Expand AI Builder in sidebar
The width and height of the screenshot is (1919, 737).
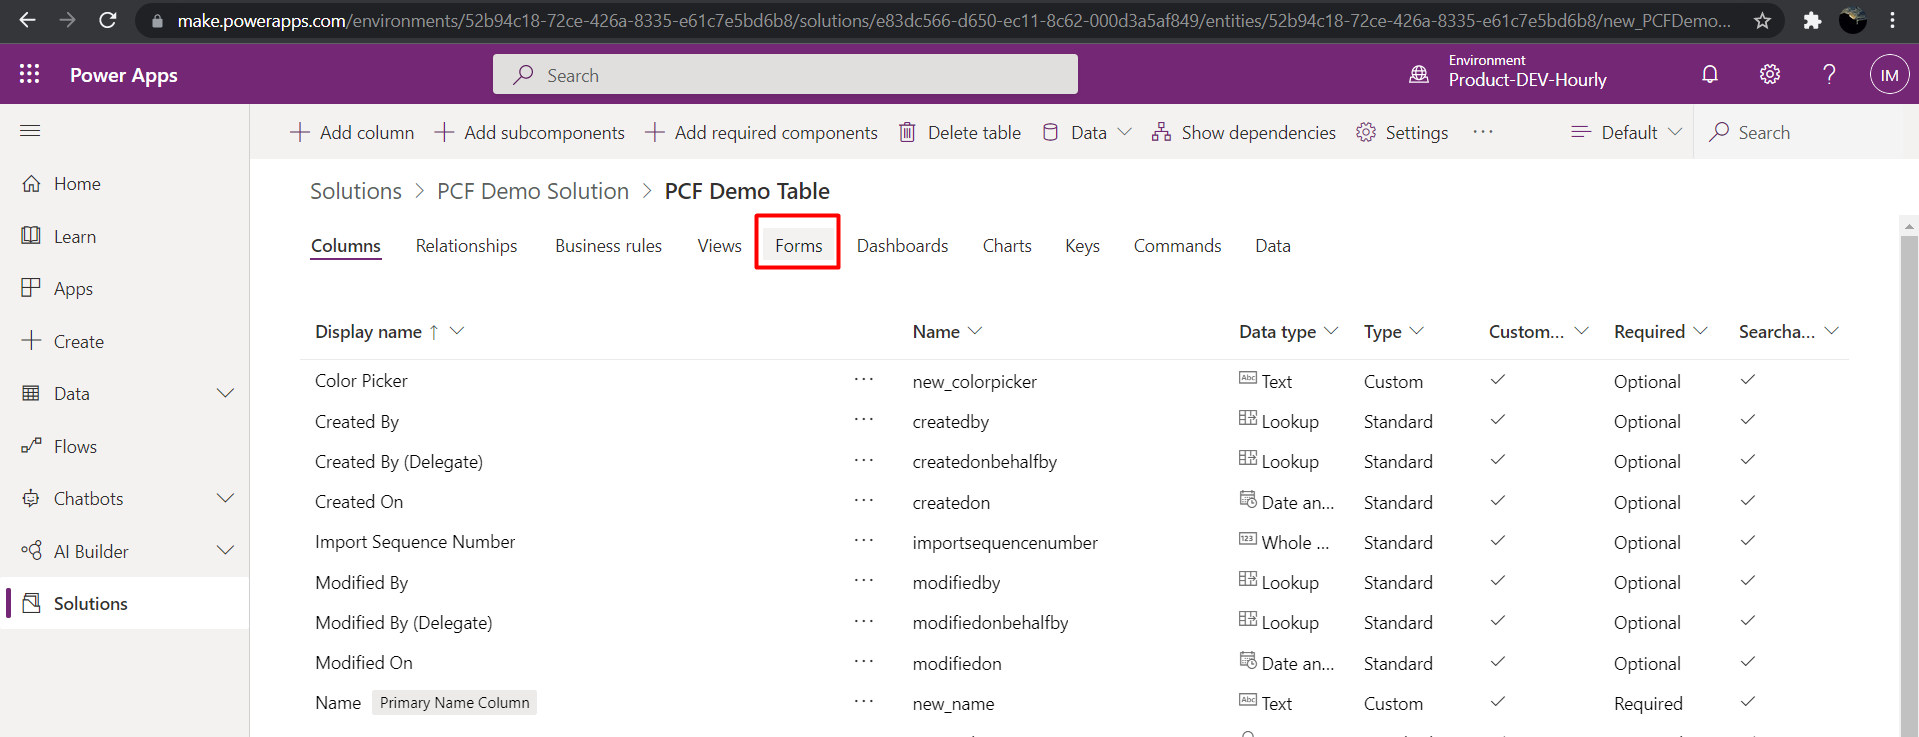(225, 551)
